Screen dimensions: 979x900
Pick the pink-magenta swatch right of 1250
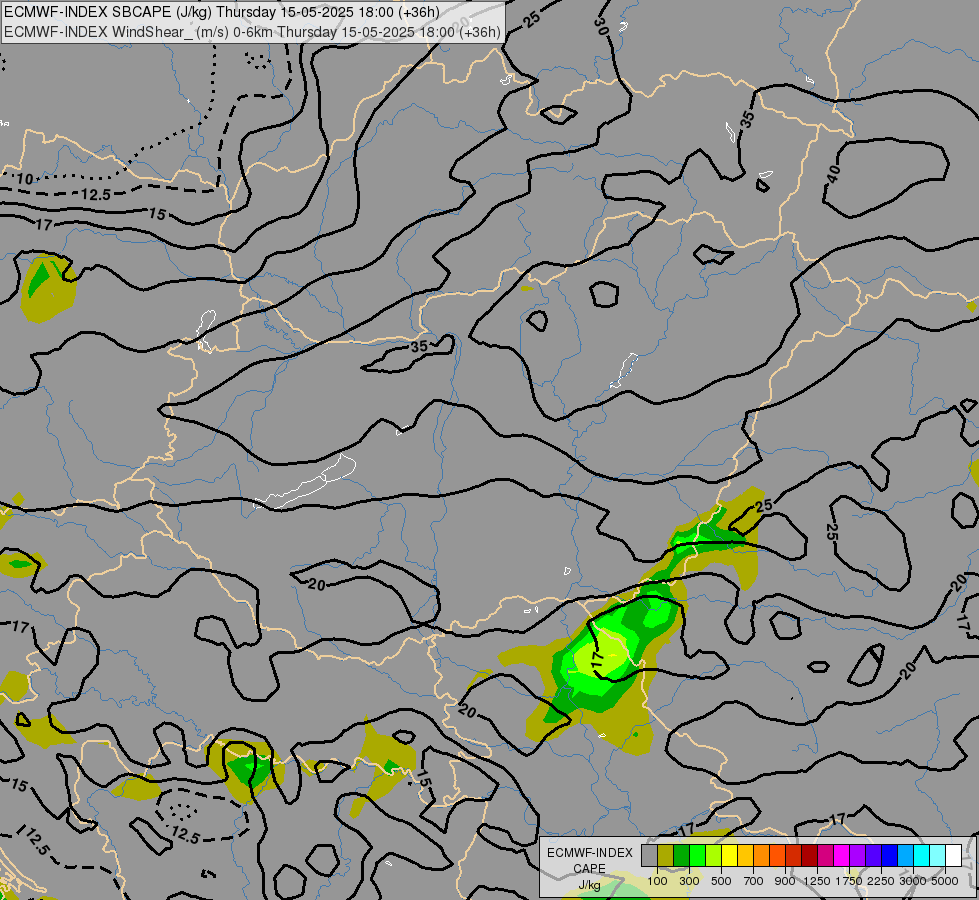point(825,855)
